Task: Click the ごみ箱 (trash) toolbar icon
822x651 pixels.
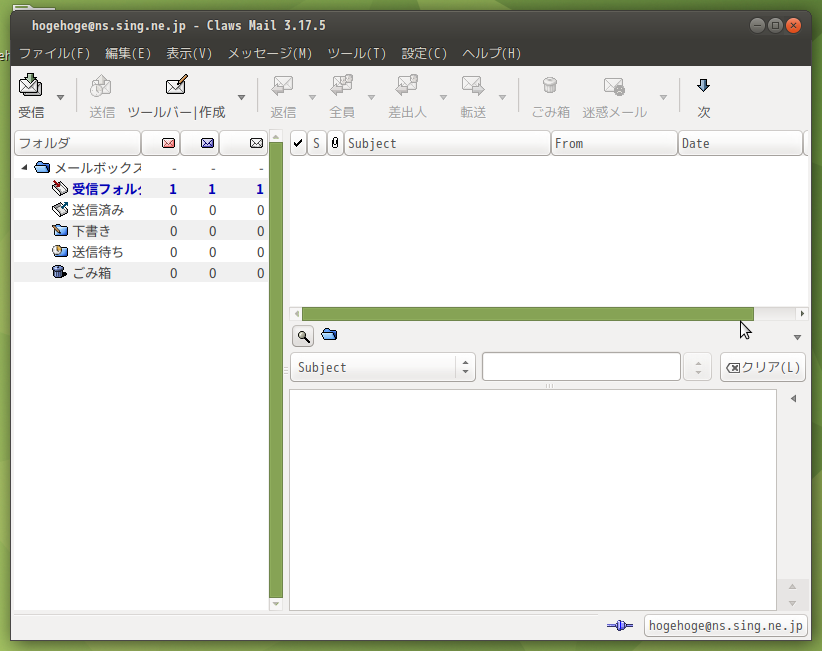Action: pos(550,85)
